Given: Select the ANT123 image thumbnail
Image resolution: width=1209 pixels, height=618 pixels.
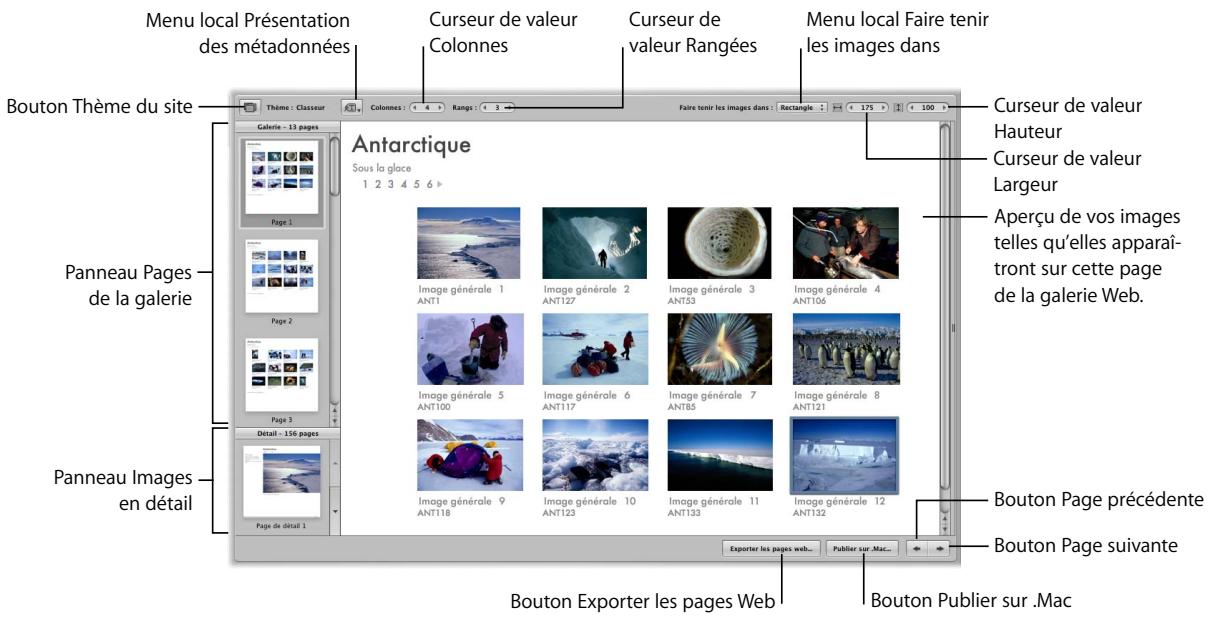Looking at the screenshot, I should coord(595,455).
